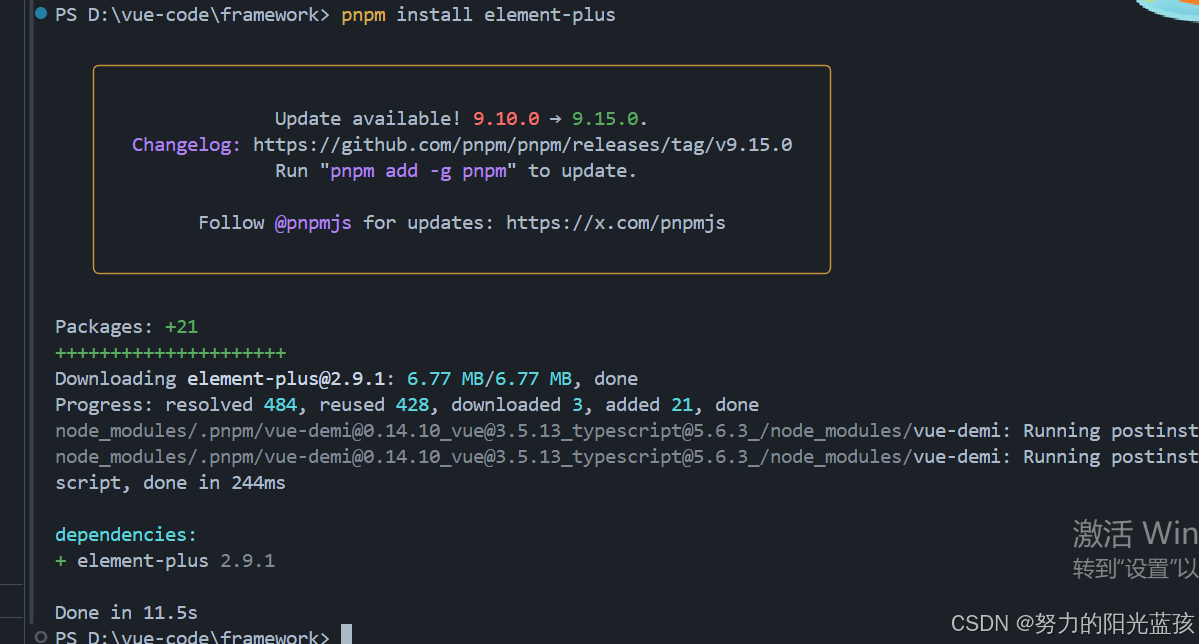Click the bottom prompt's circle decoration
The image size is (1199, 644).
40,637
